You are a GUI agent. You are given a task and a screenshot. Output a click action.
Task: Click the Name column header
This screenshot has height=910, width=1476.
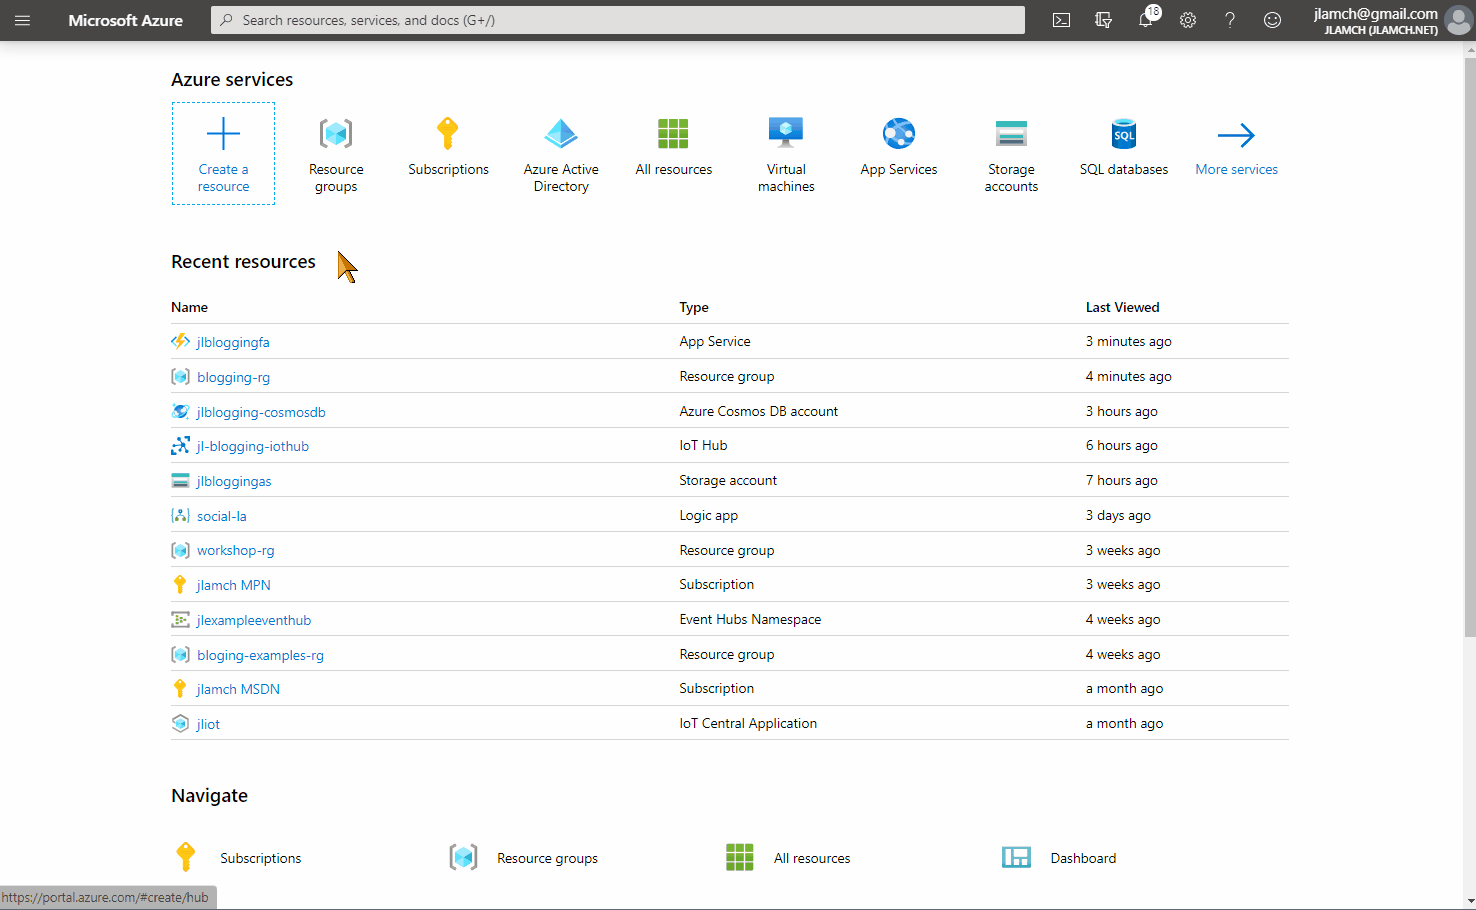(189, 307)
